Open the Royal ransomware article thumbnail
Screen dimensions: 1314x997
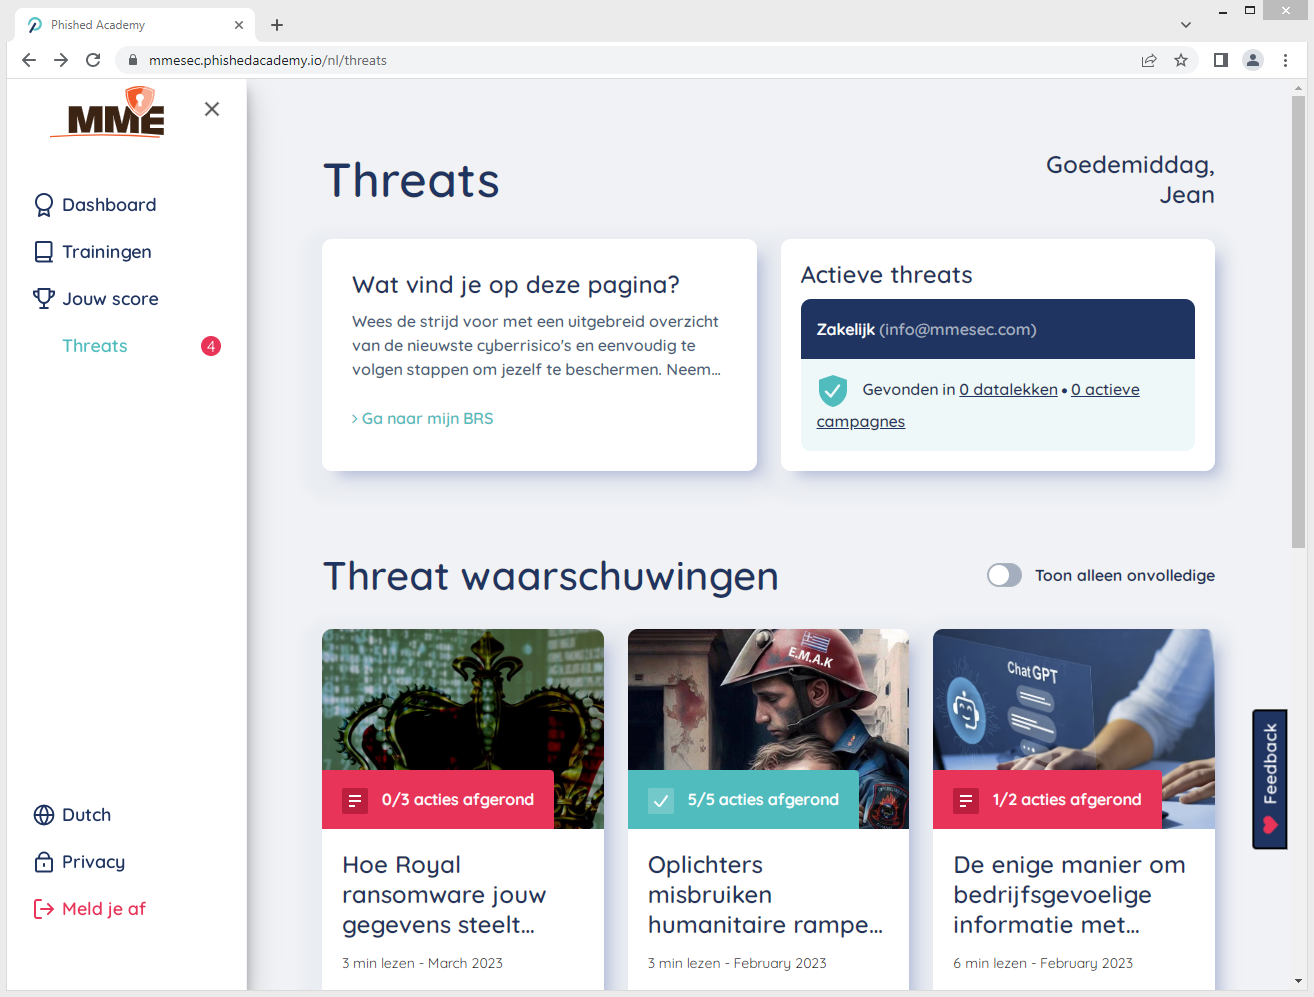pyautogui.click(x=463, y=699)
